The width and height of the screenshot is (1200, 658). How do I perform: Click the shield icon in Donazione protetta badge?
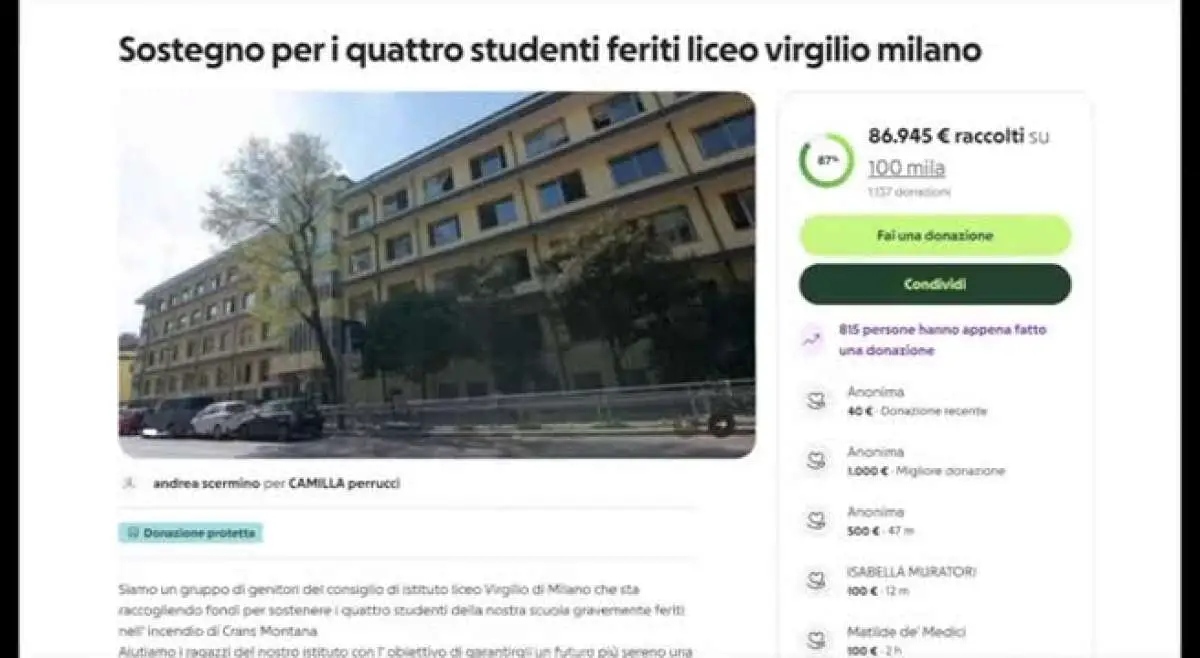(132, 533)
